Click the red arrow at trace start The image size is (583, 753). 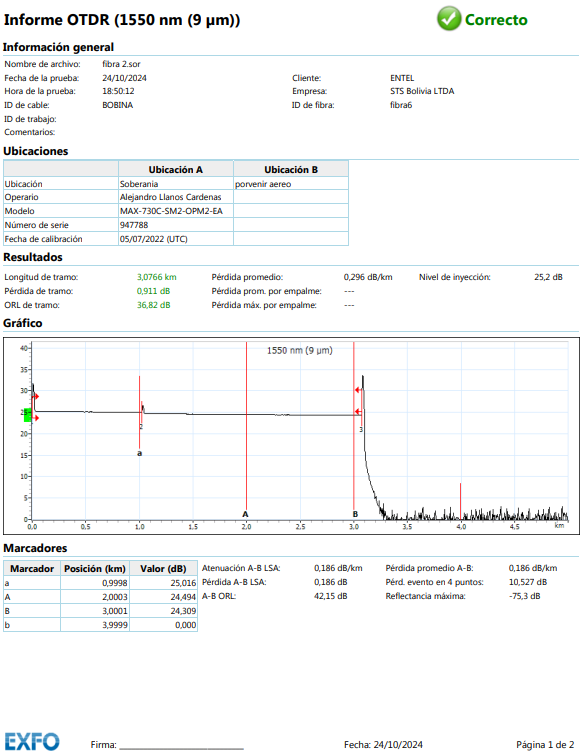pos(36,397)
